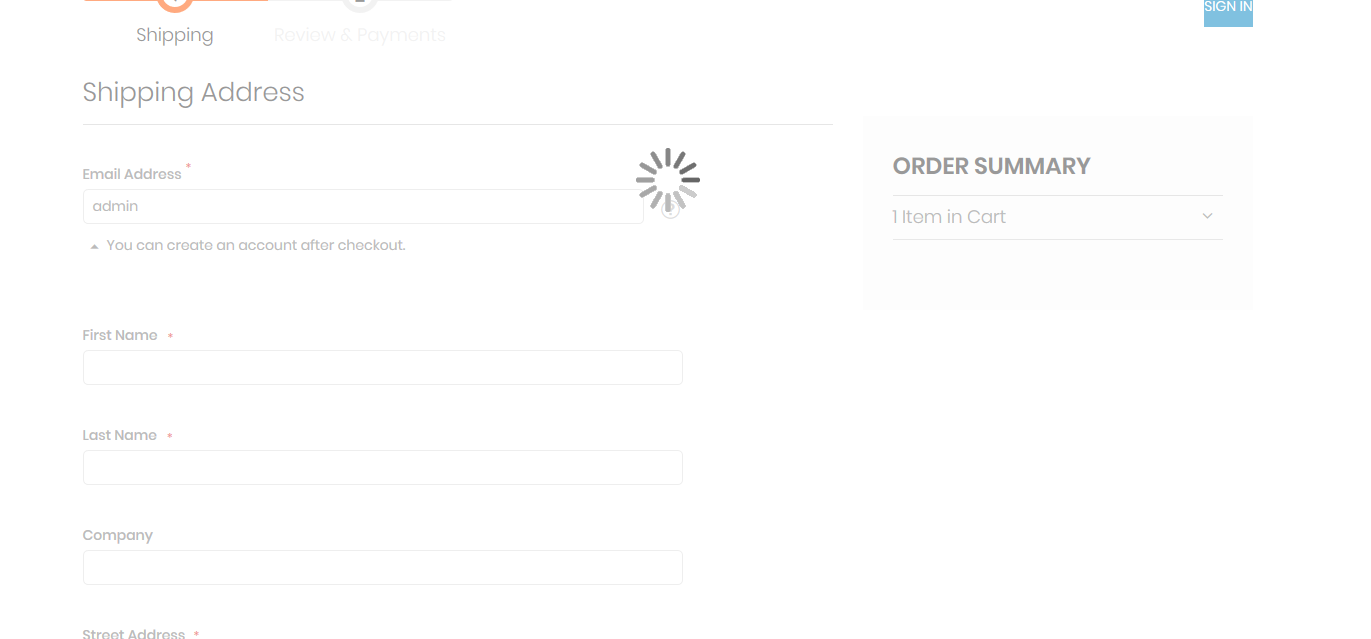Click the Sign In button
Image resolution: width=1371 pixels, height=639 pixels.
click(x=1227, y=10)
